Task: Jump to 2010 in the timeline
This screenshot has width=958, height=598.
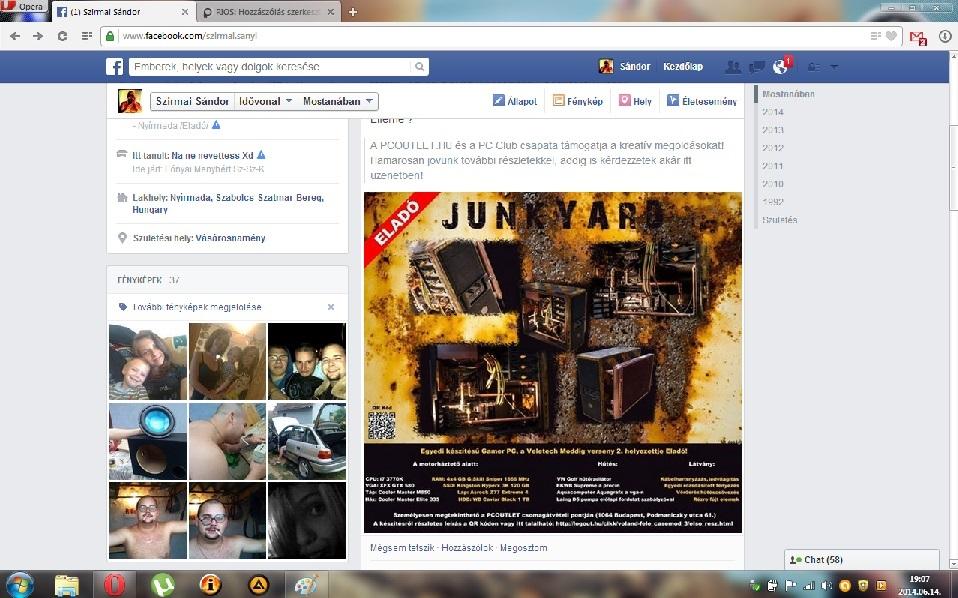Action: click(772, 184)
